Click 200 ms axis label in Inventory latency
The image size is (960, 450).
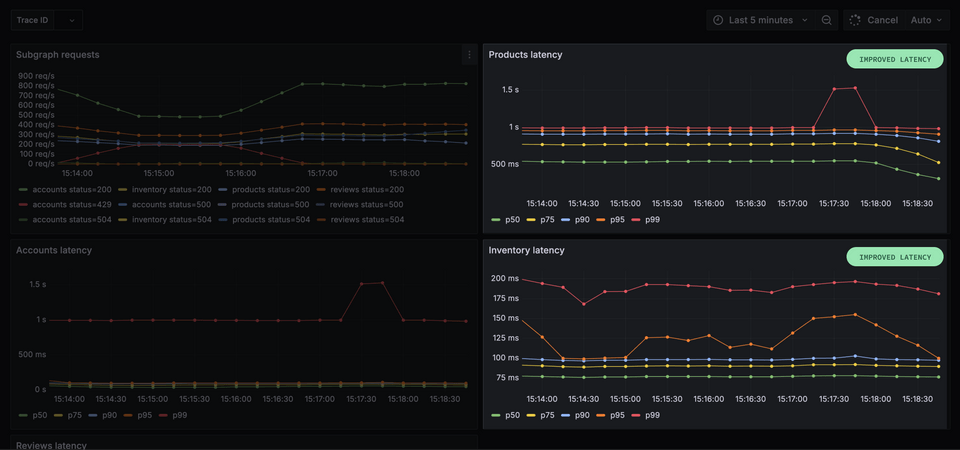[504, 279]
